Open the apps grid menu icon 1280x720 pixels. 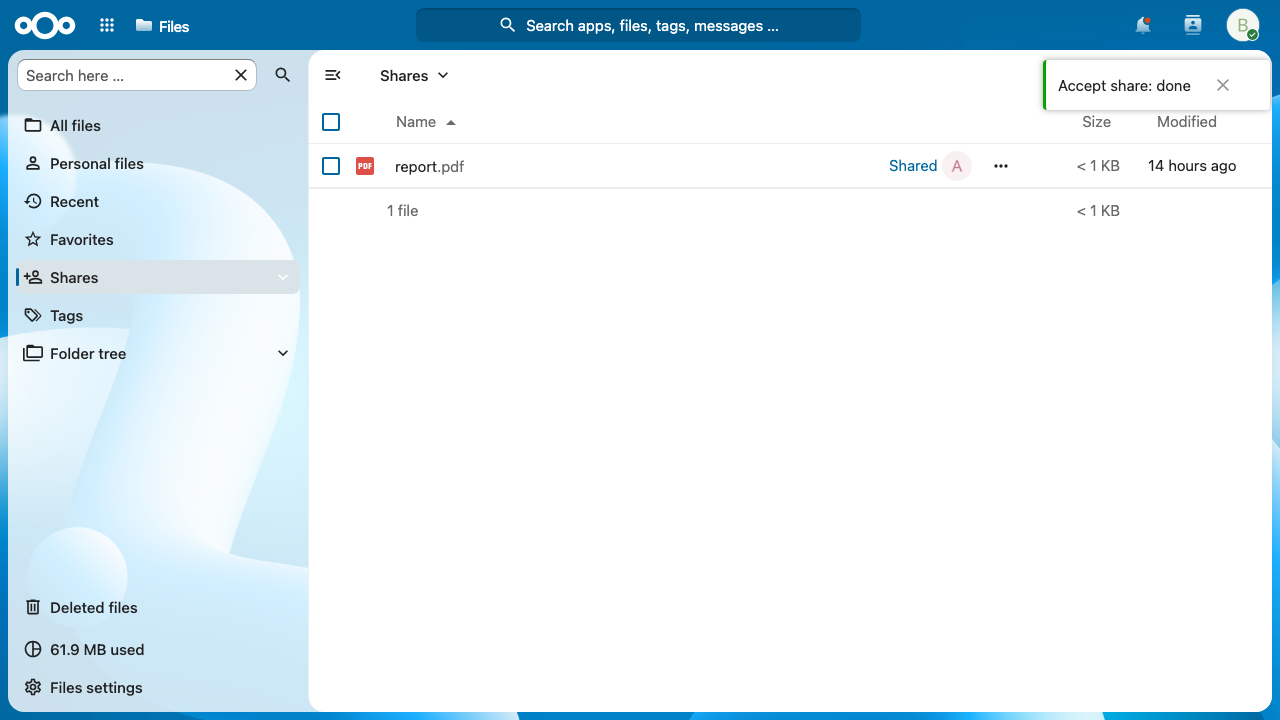107,26
